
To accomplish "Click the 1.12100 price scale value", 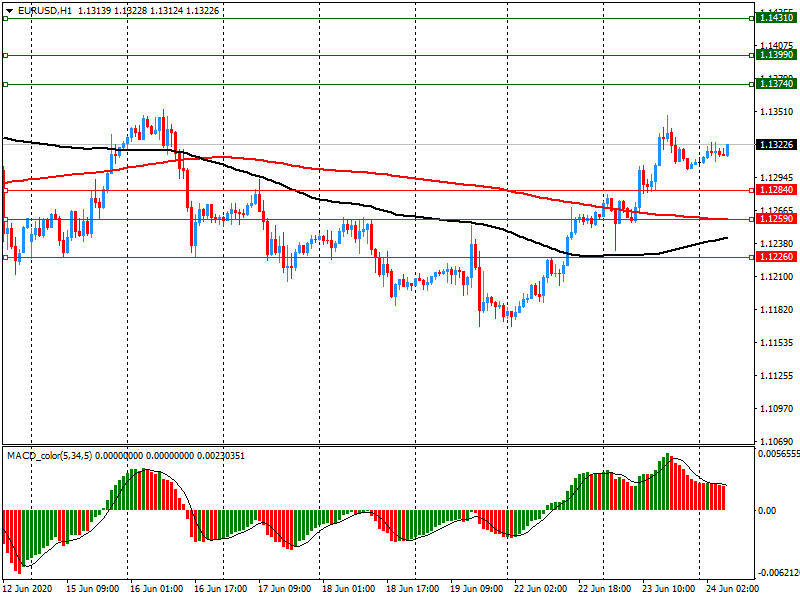I will [x=777, y=277].
